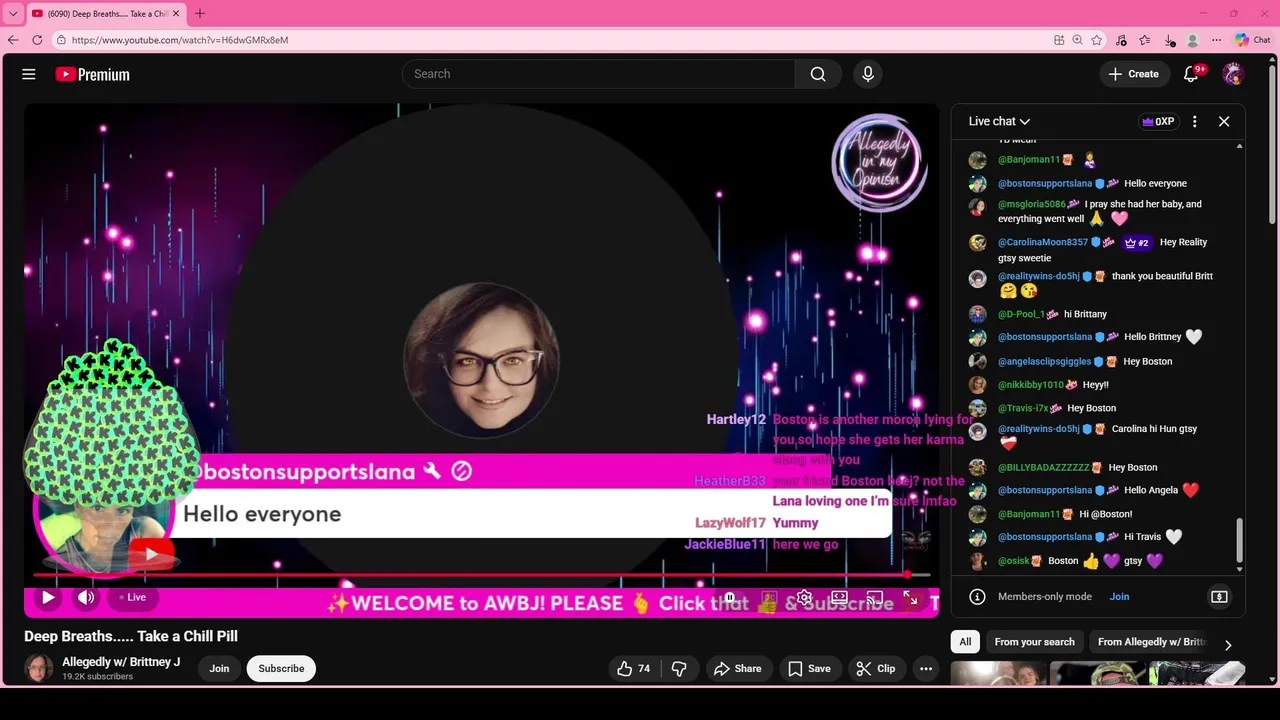Open browser zoom magnifier icon
Screen dimensions: 1280x720
click(1077, 40)
